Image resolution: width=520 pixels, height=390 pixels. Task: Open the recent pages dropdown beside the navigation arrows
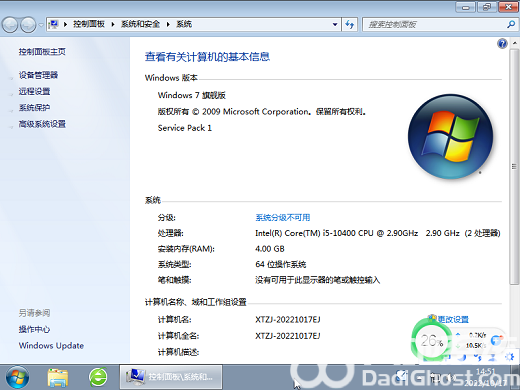click(x=41, y=25)
